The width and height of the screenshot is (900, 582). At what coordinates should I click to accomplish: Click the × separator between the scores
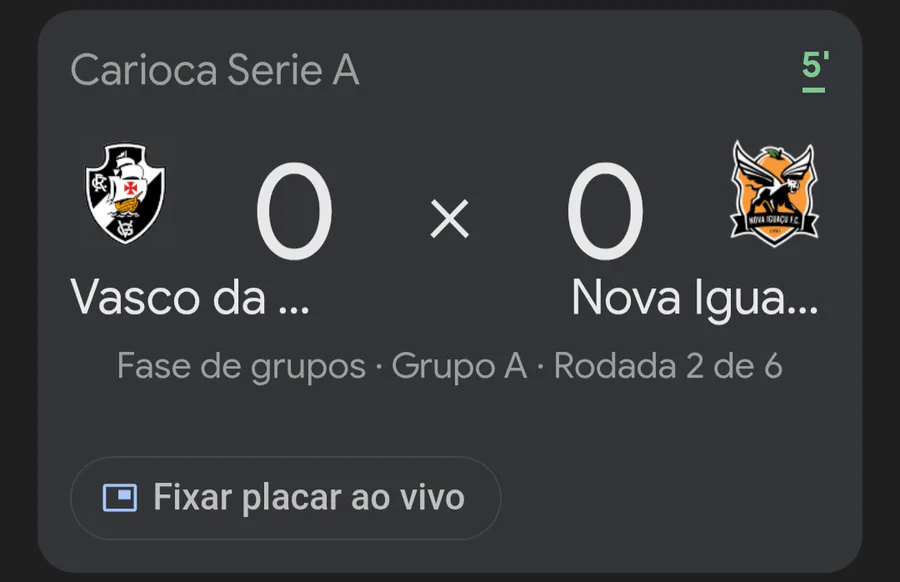449,218
